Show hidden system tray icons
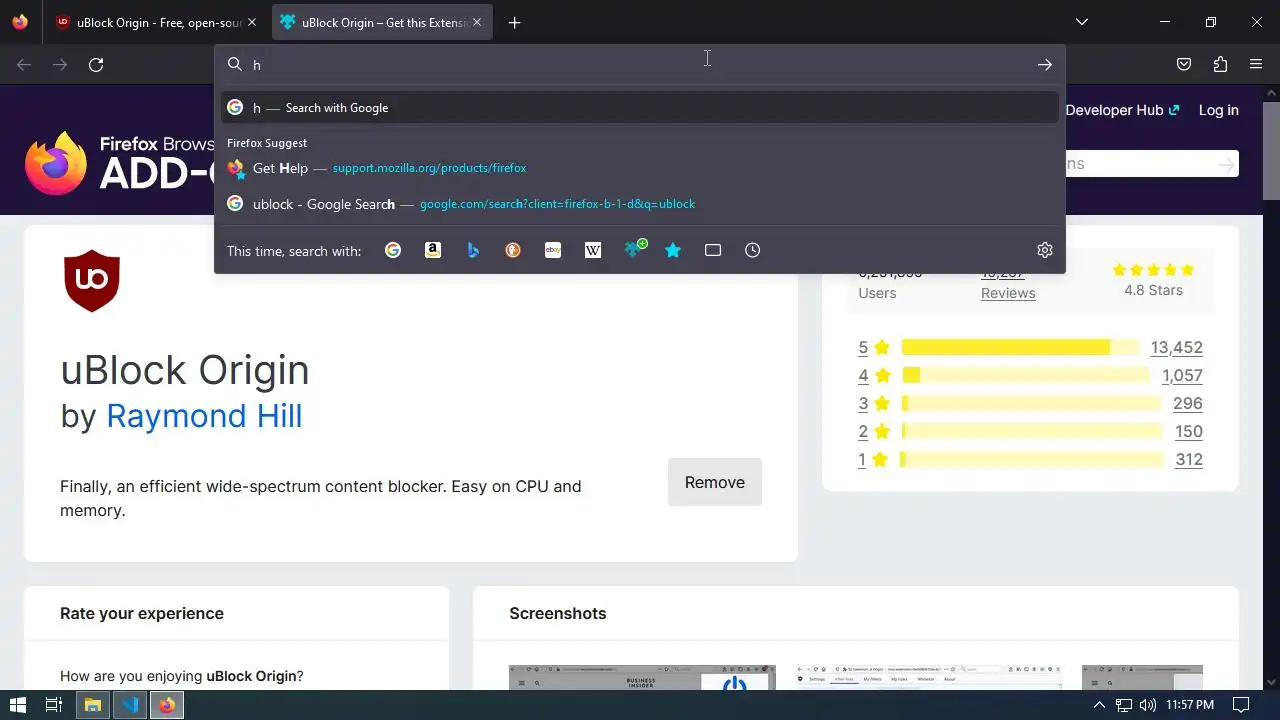 [1100, 705]
